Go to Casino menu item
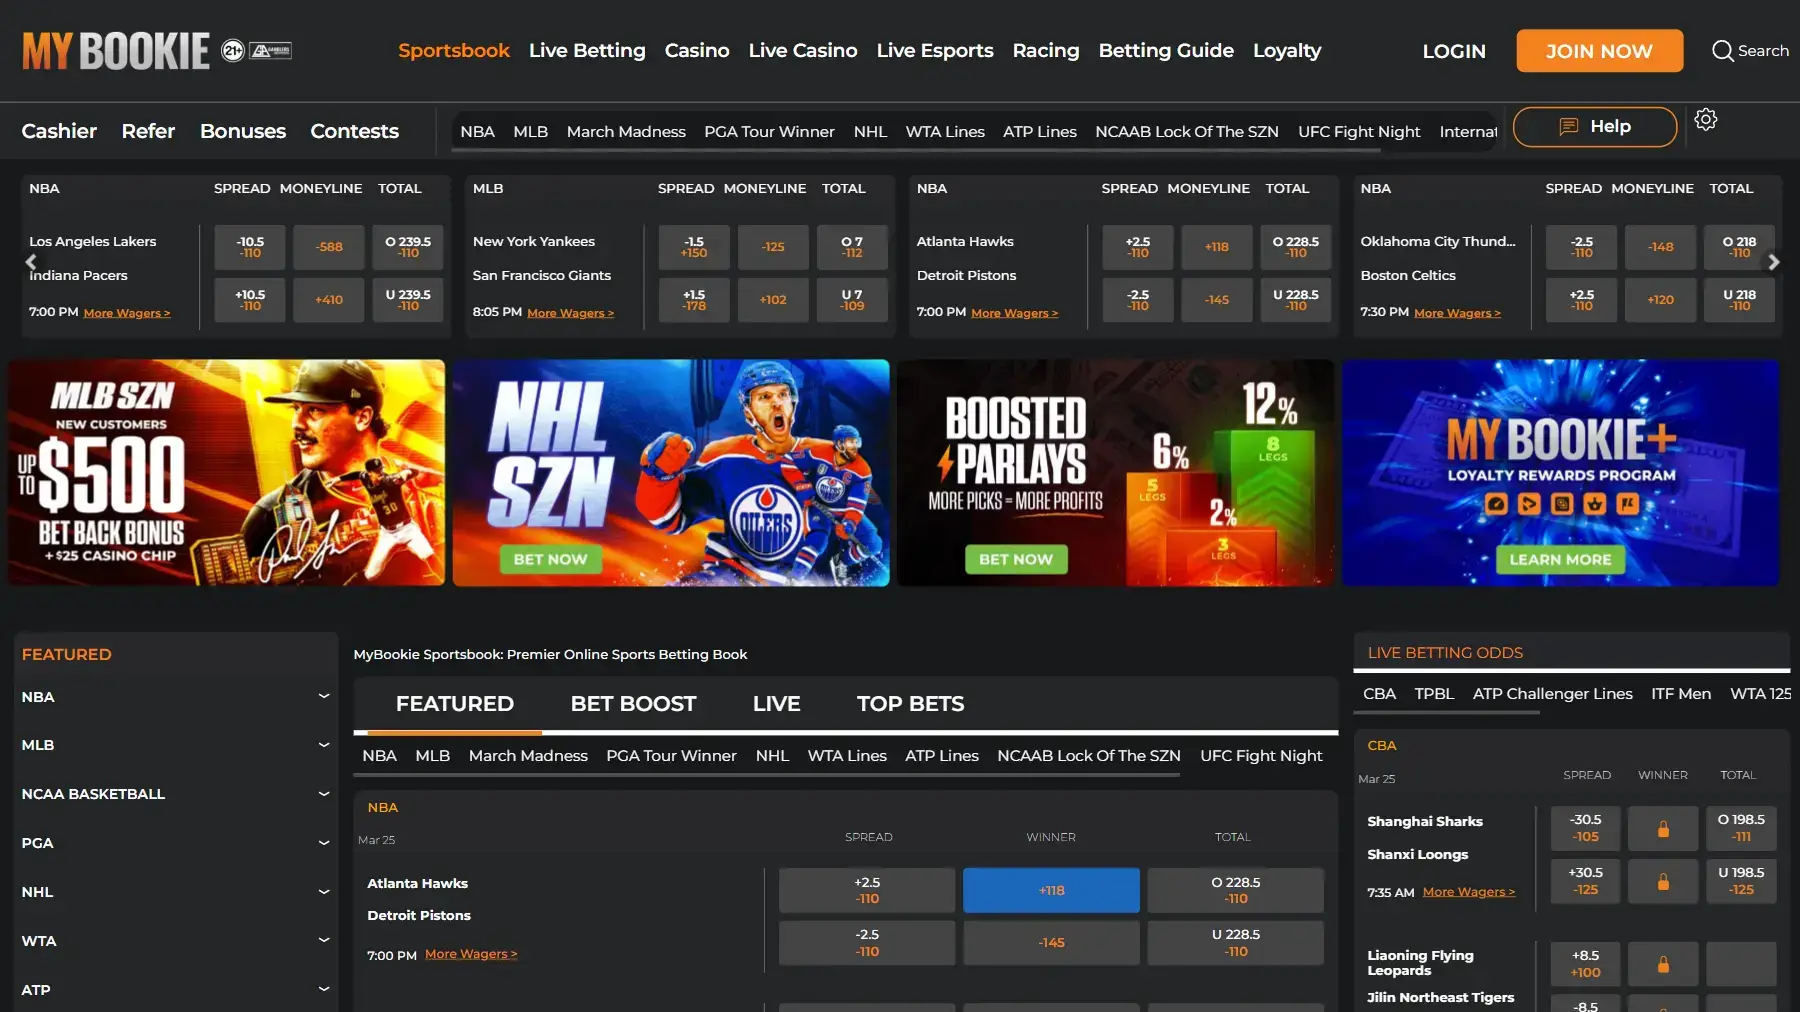 (697, 50)
